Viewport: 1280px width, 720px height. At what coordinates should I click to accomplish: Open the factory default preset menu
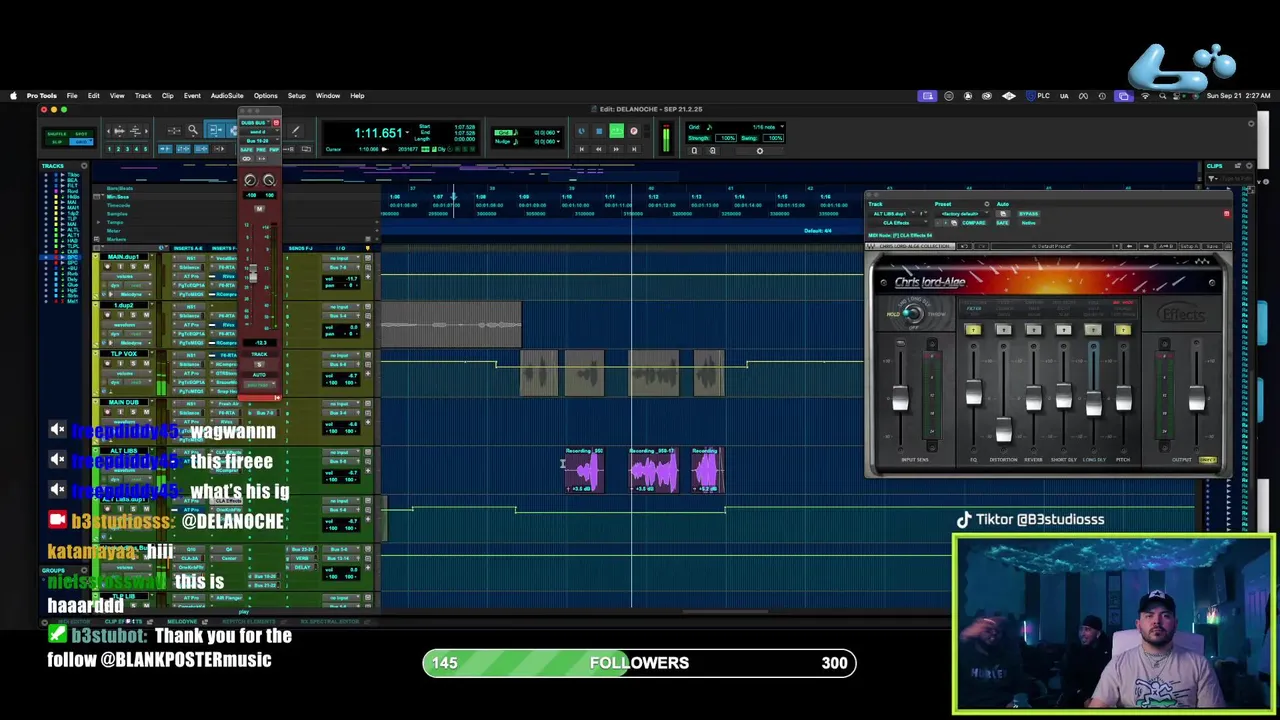(961, 213)
